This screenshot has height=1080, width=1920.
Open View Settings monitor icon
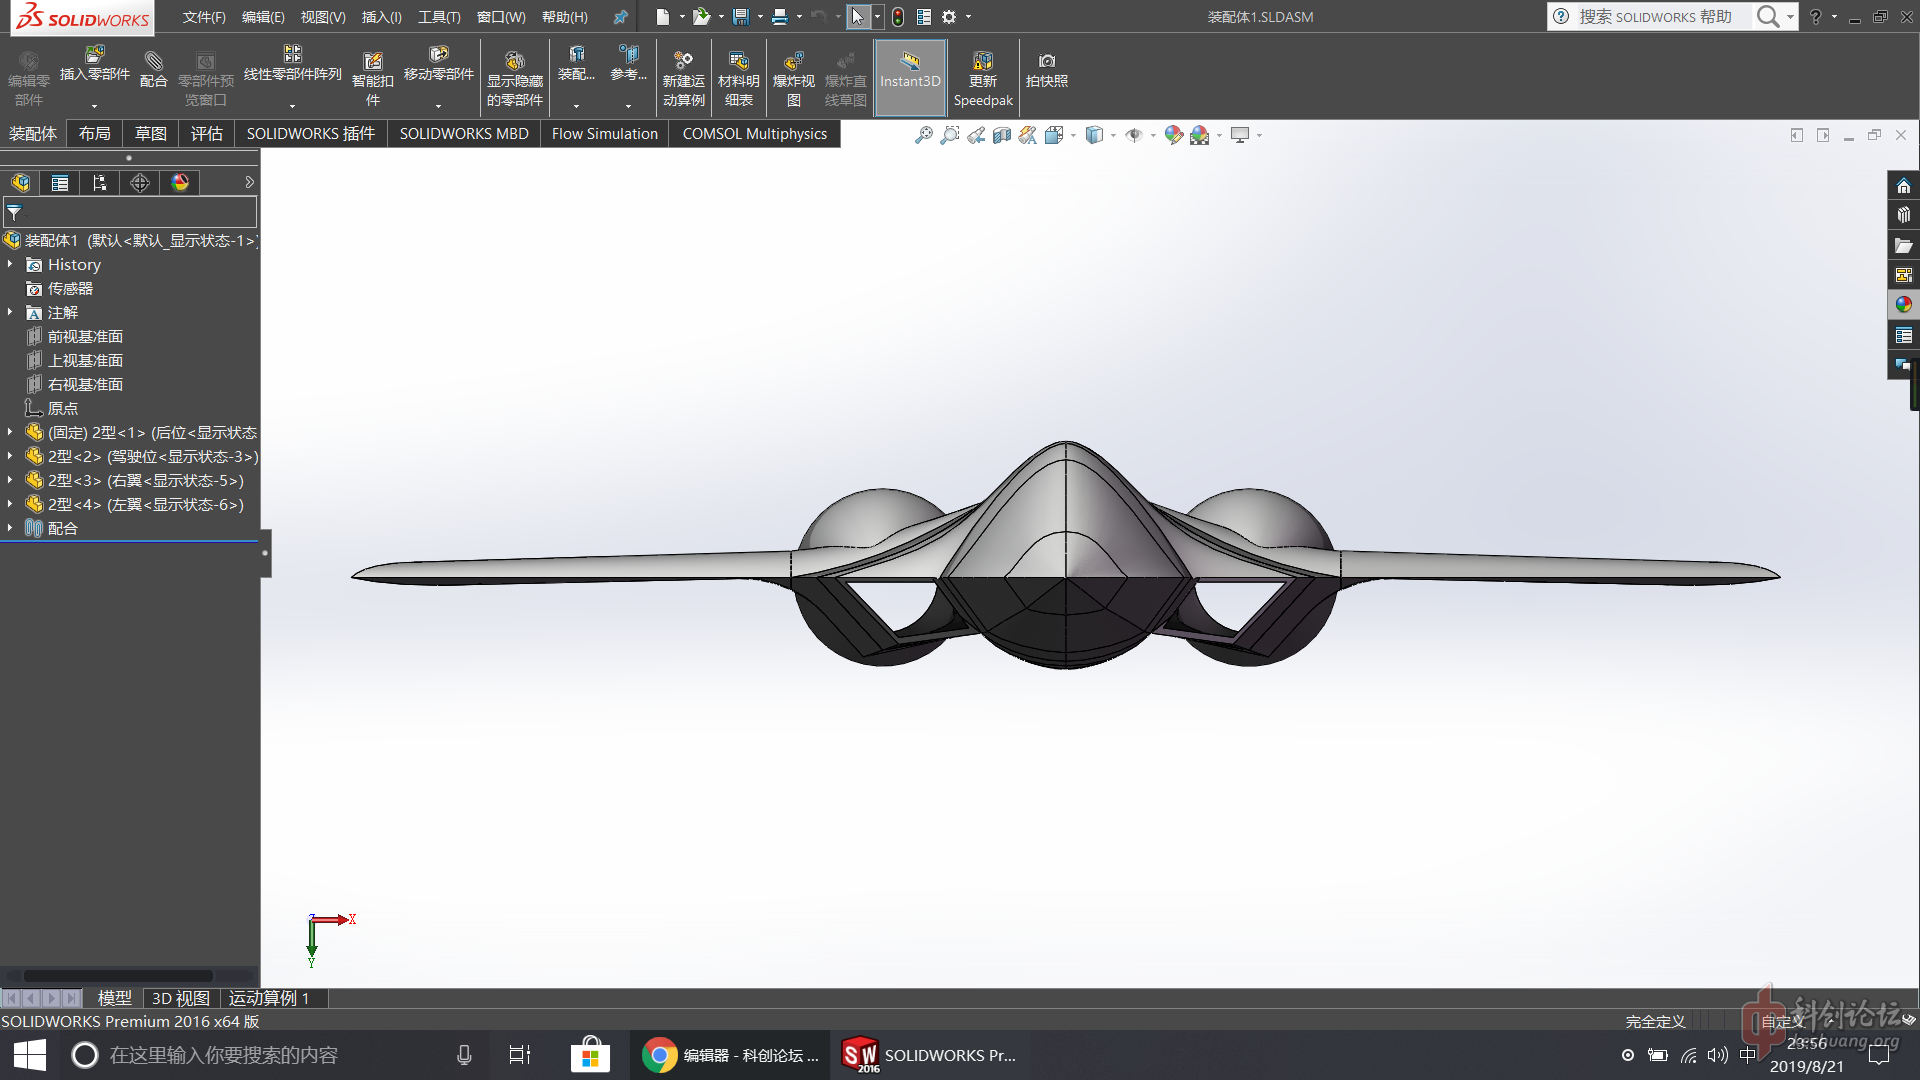tap(1240, 135)
